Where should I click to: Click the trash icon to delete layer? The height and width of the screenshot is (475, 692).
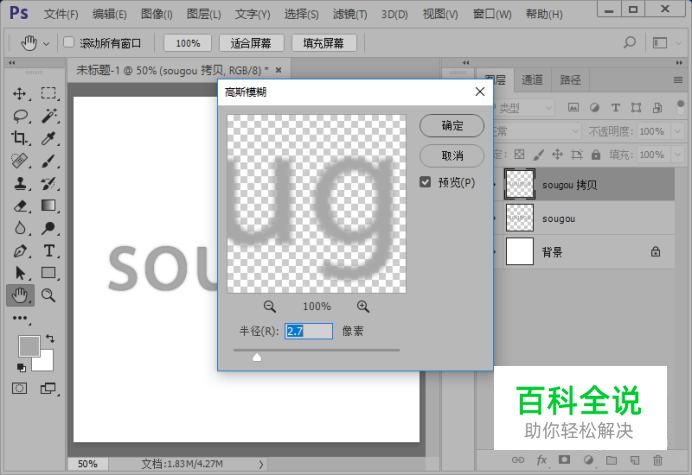click(x=658, y=460)
